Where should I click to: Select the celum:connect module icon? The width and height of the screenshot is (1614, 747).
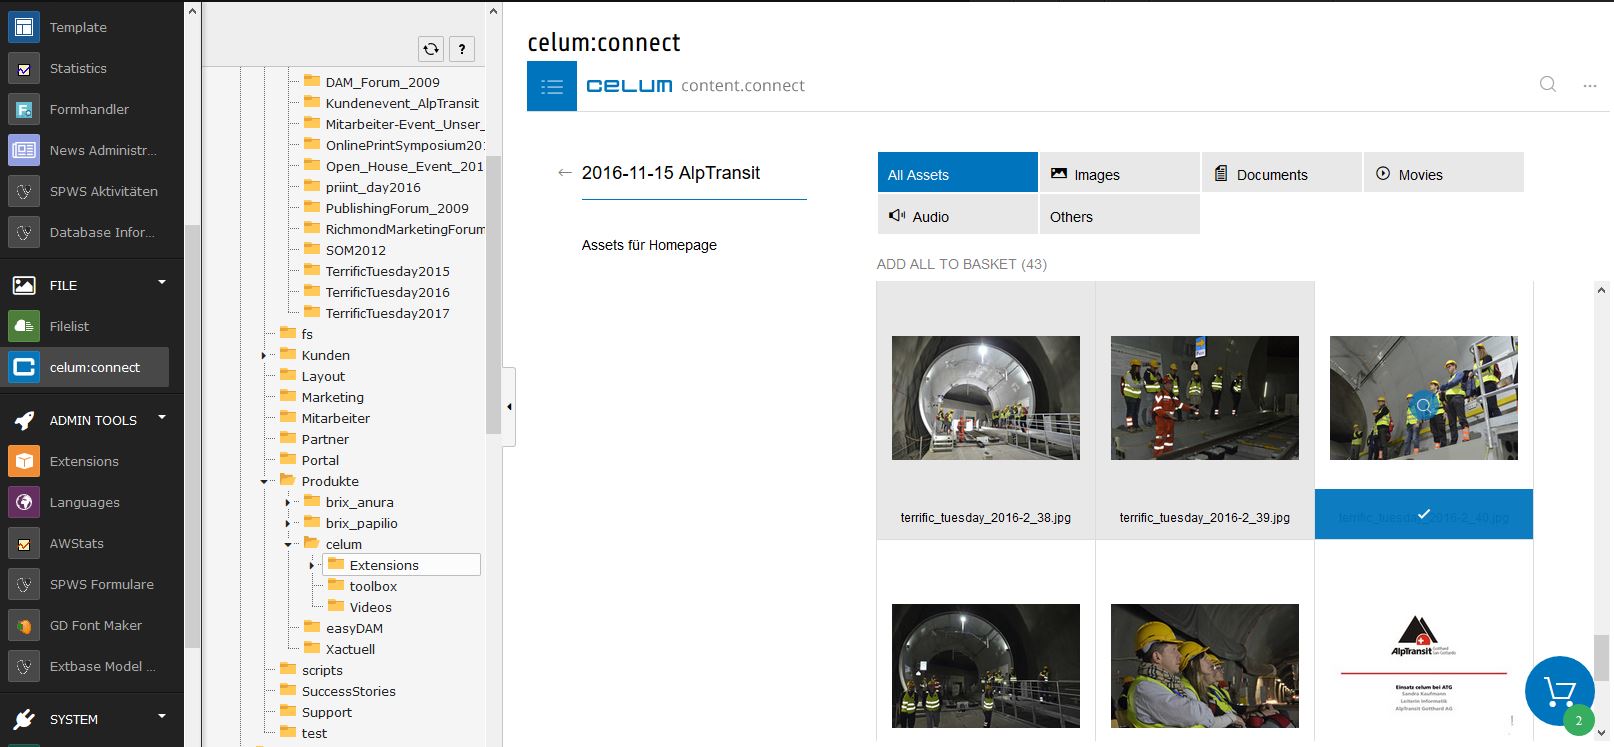click(24, 367)
